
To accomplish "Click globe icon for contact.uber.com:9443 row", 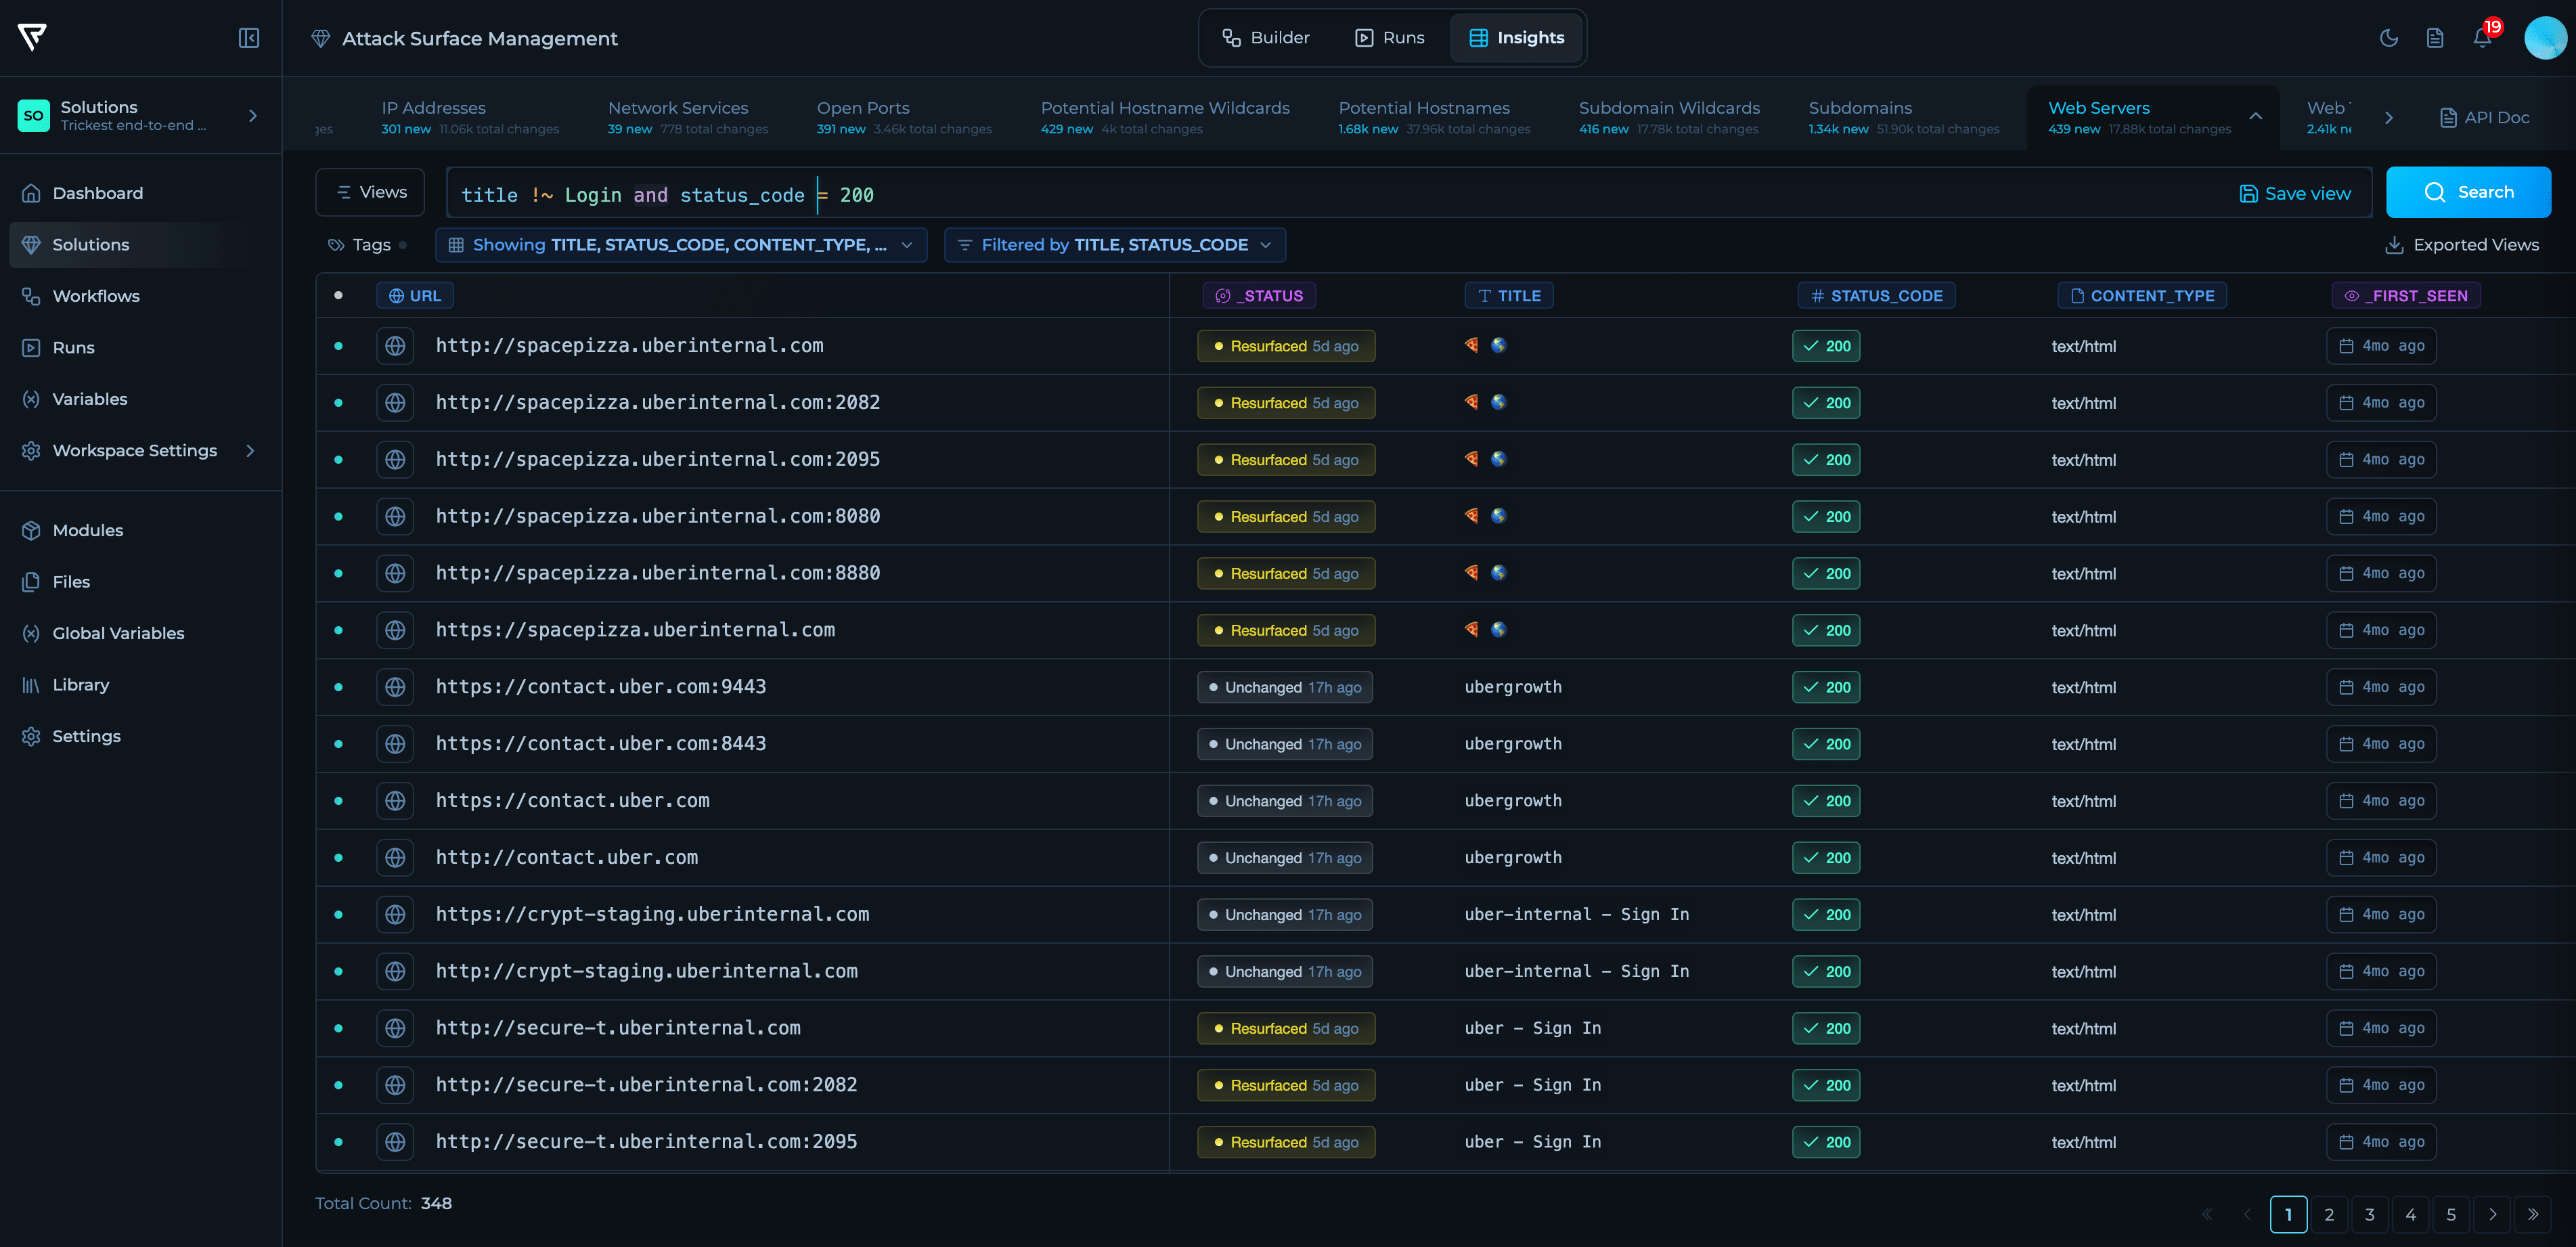I will point(395,687).
